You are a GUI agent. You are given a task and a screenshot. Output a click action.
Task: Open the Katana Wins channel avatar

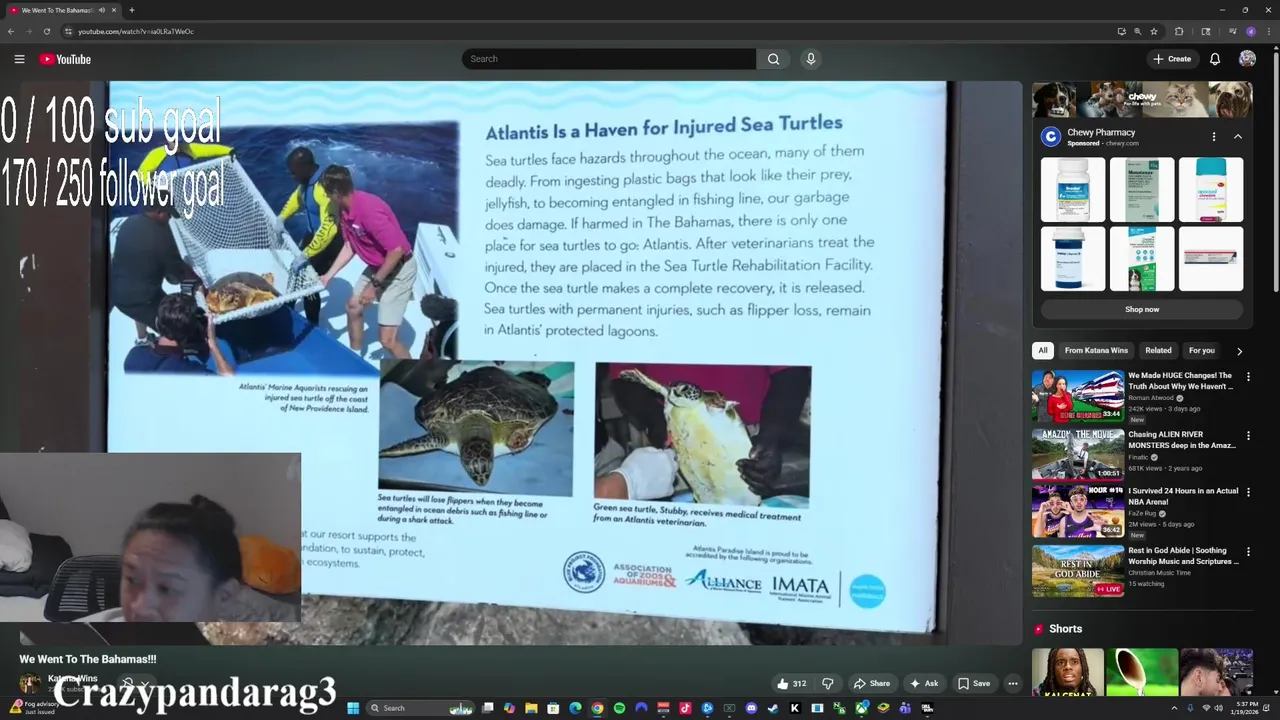tap(30, 684)
